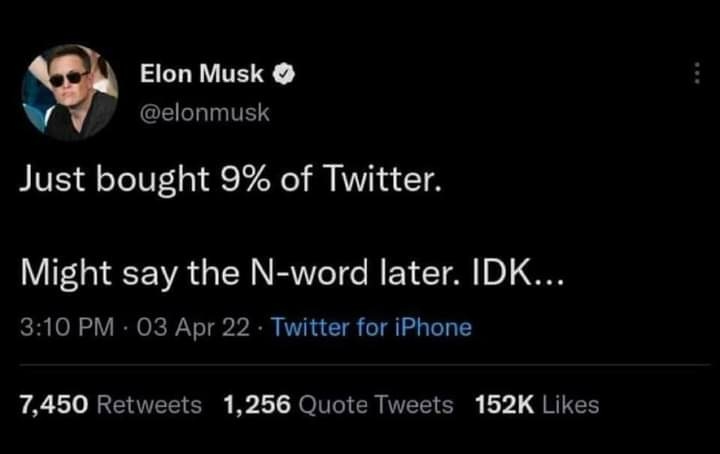This screenshot has height=454, width=720.
Task: Open the Retweets list label
Action: tap(151, 404)
